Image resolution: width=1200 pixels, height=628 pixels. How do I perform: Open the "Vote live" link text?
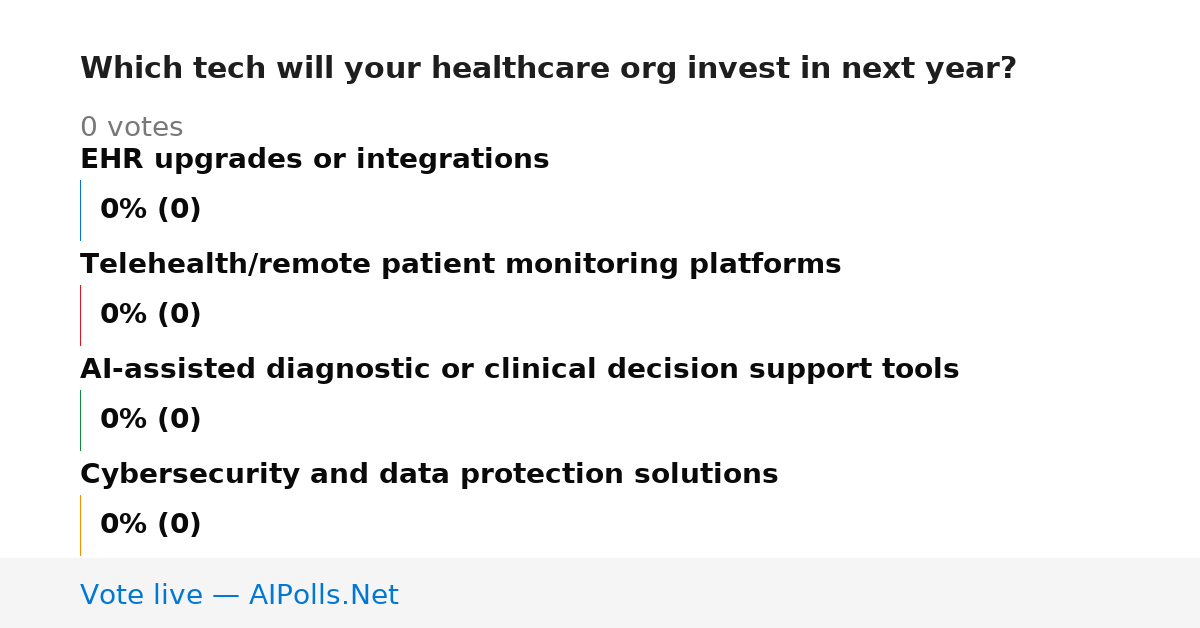[141, 596]
